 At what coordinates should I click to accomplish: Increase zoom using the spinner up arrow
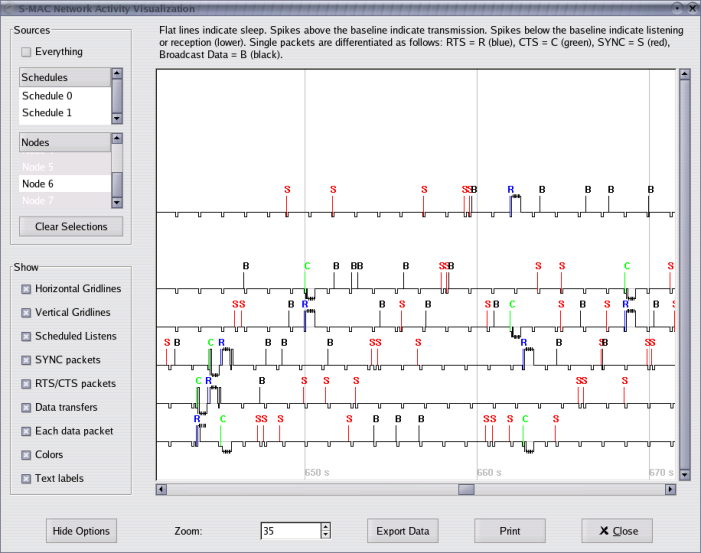pyautogui.click(x=325, y=526)
